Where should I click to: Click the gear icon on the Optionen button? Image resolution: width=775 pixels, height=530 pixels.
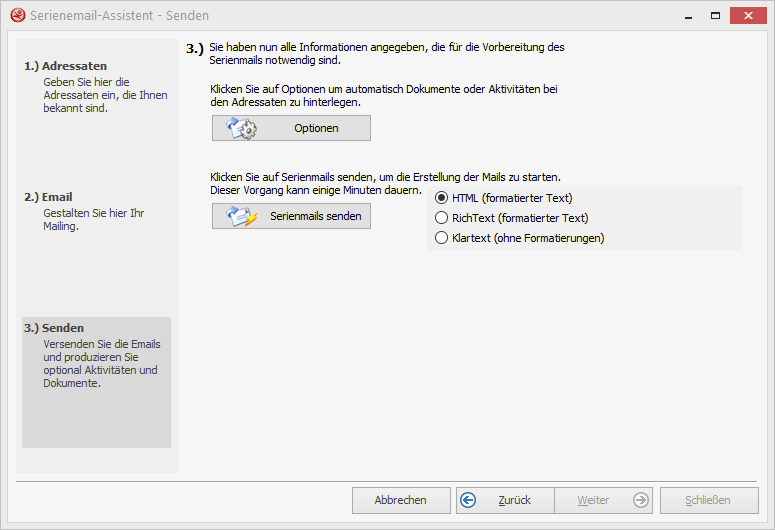coord(241,128)
